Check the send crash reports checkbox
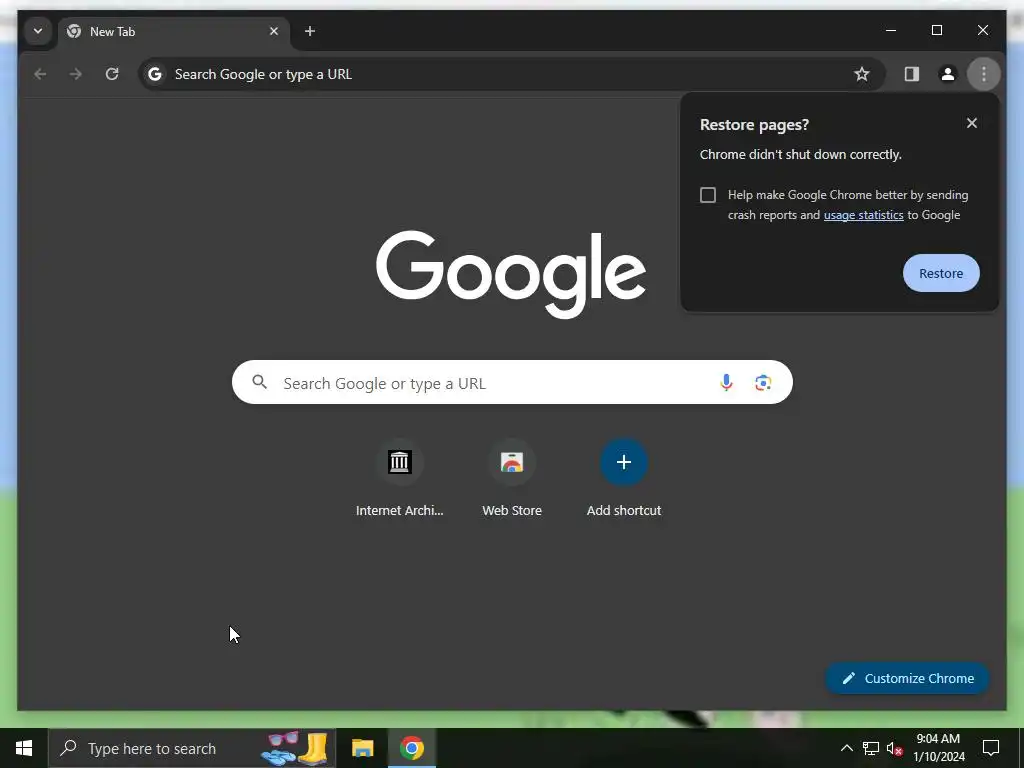The image size is (1024, 768). [708, 195]
